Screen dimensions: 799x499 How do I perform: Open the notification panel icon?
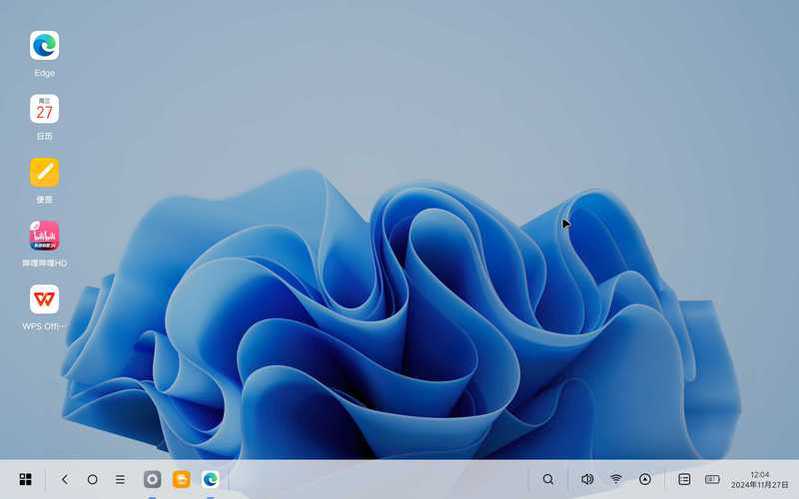tap(684, 479)
